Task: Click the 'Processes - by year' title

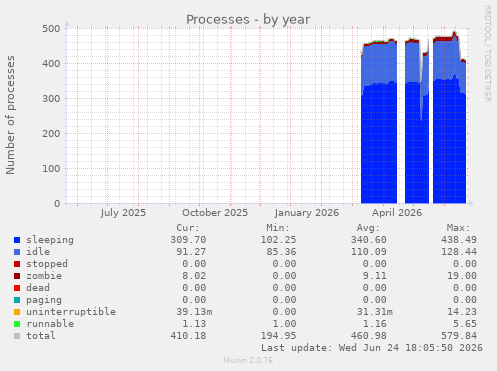Action: click(x=248, y=20)
